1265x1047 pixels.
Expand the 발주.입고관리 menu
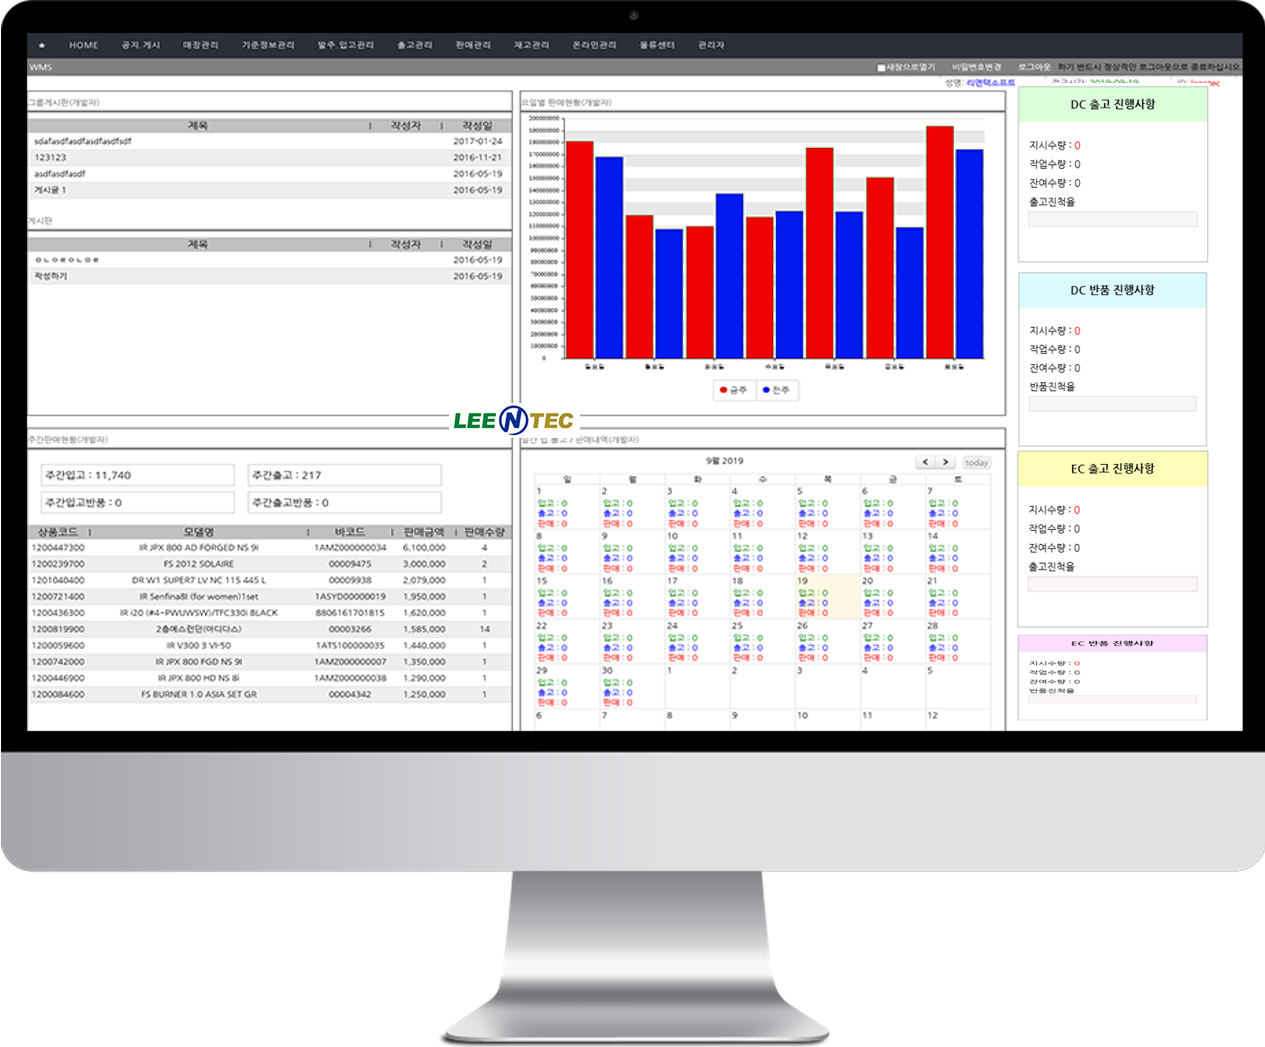pos(346,45)
